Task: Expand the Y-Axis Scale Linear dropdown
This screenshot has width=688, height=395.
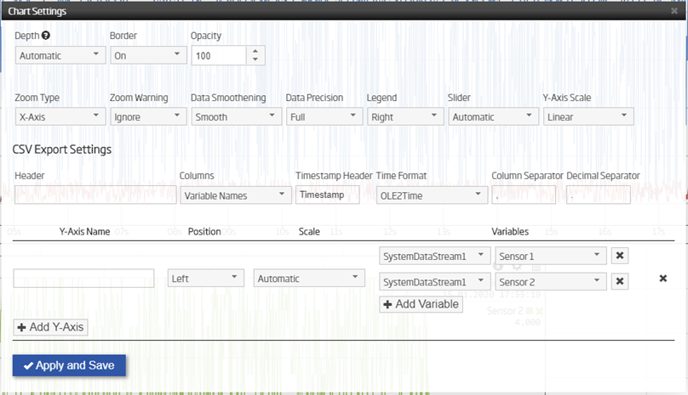Action: pos(588,117)
